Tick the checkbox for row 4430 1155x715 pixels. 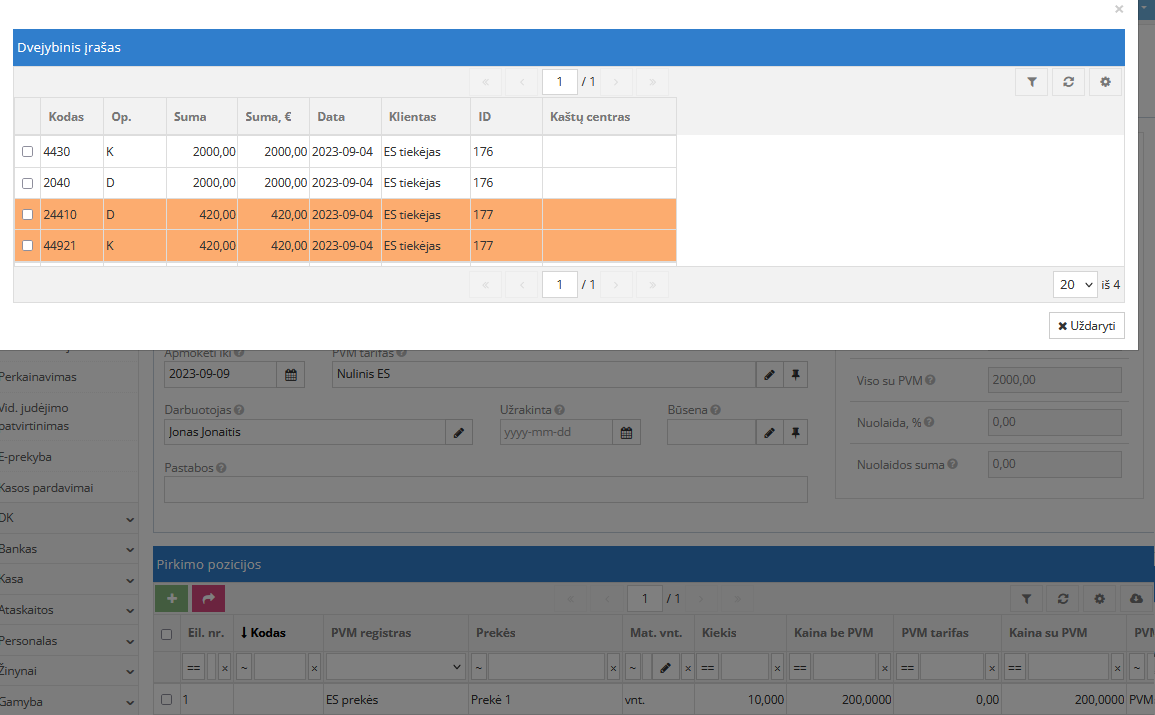point(28,152)
